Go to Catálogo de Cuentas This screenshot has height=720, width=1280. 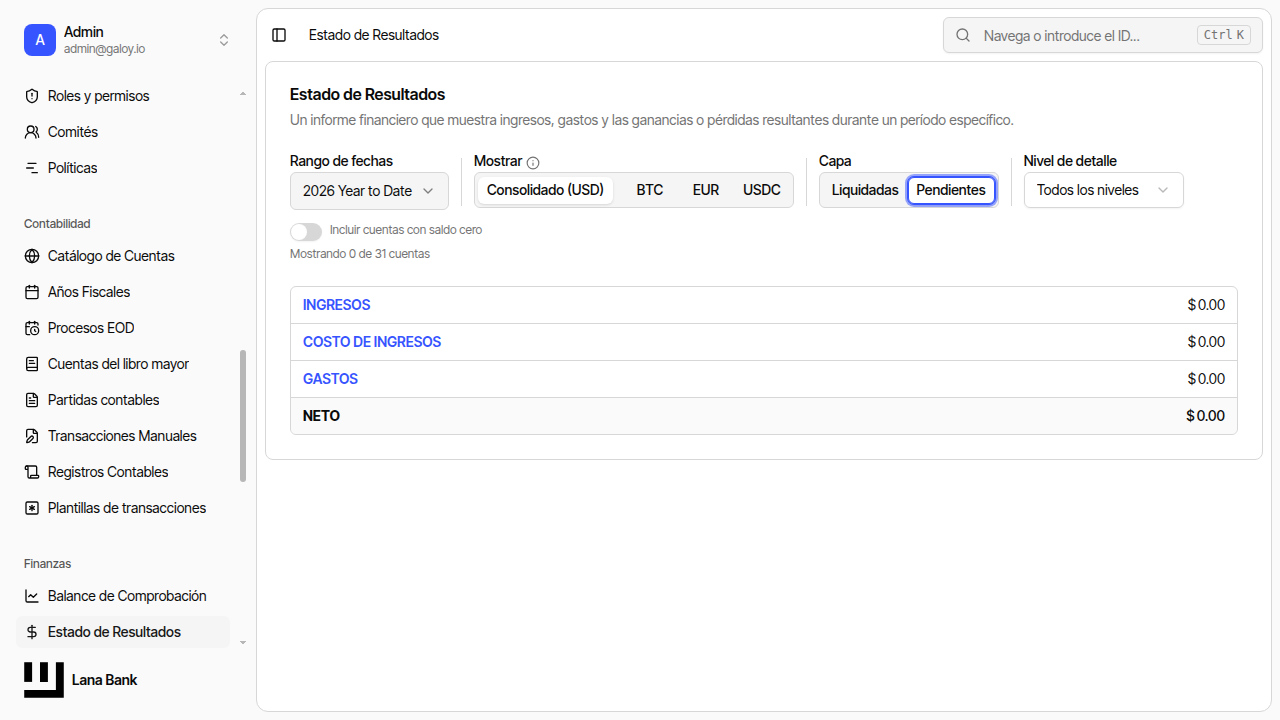pos(123,256)
